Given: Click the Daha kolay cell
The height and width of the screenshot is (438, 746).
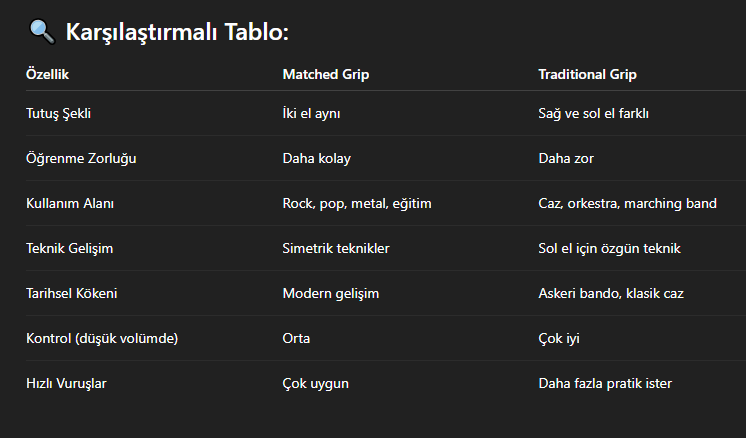Looking at the screenshot, I should [x=316, y=158].
